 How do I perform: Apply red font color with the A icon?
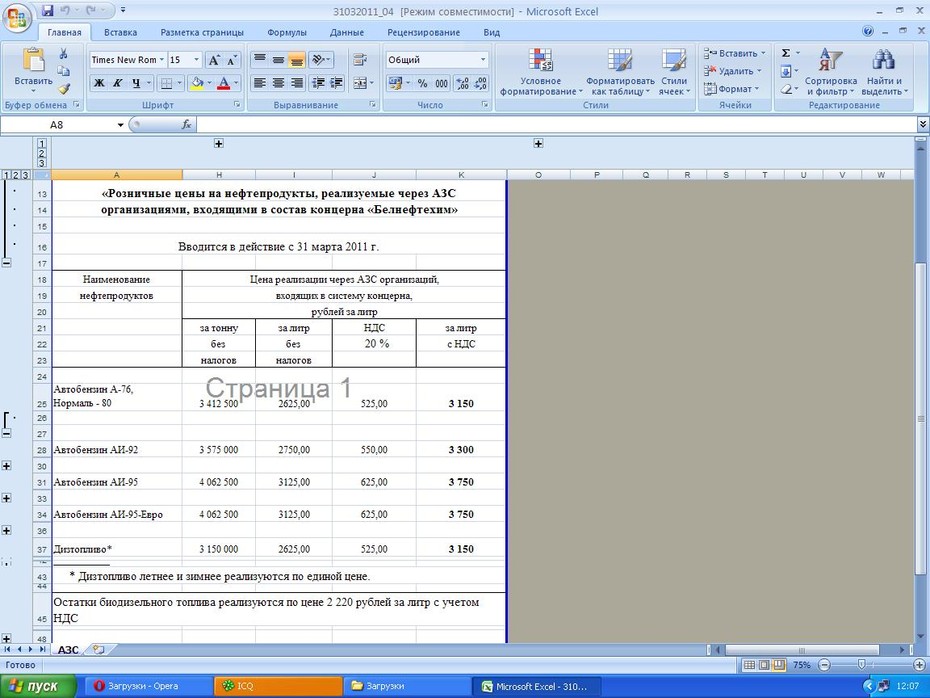point(224,83)
